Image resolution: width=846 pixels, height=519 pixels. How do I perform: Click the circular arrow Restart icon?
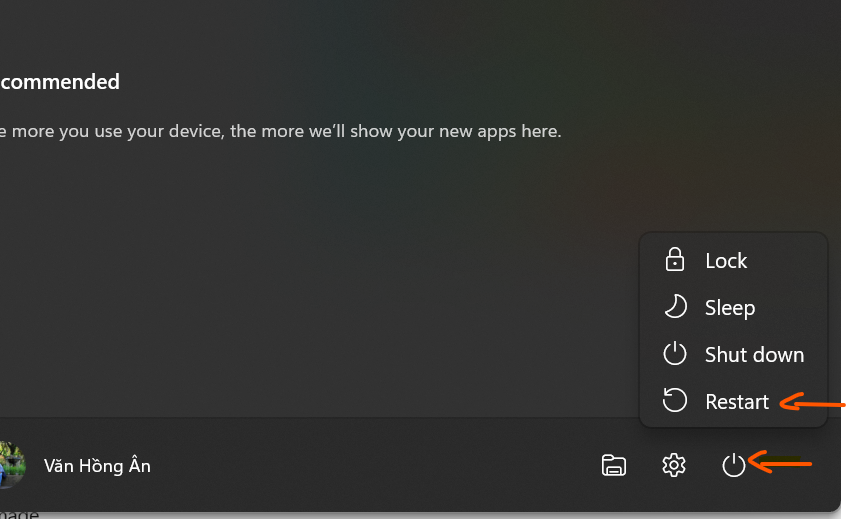675,401
